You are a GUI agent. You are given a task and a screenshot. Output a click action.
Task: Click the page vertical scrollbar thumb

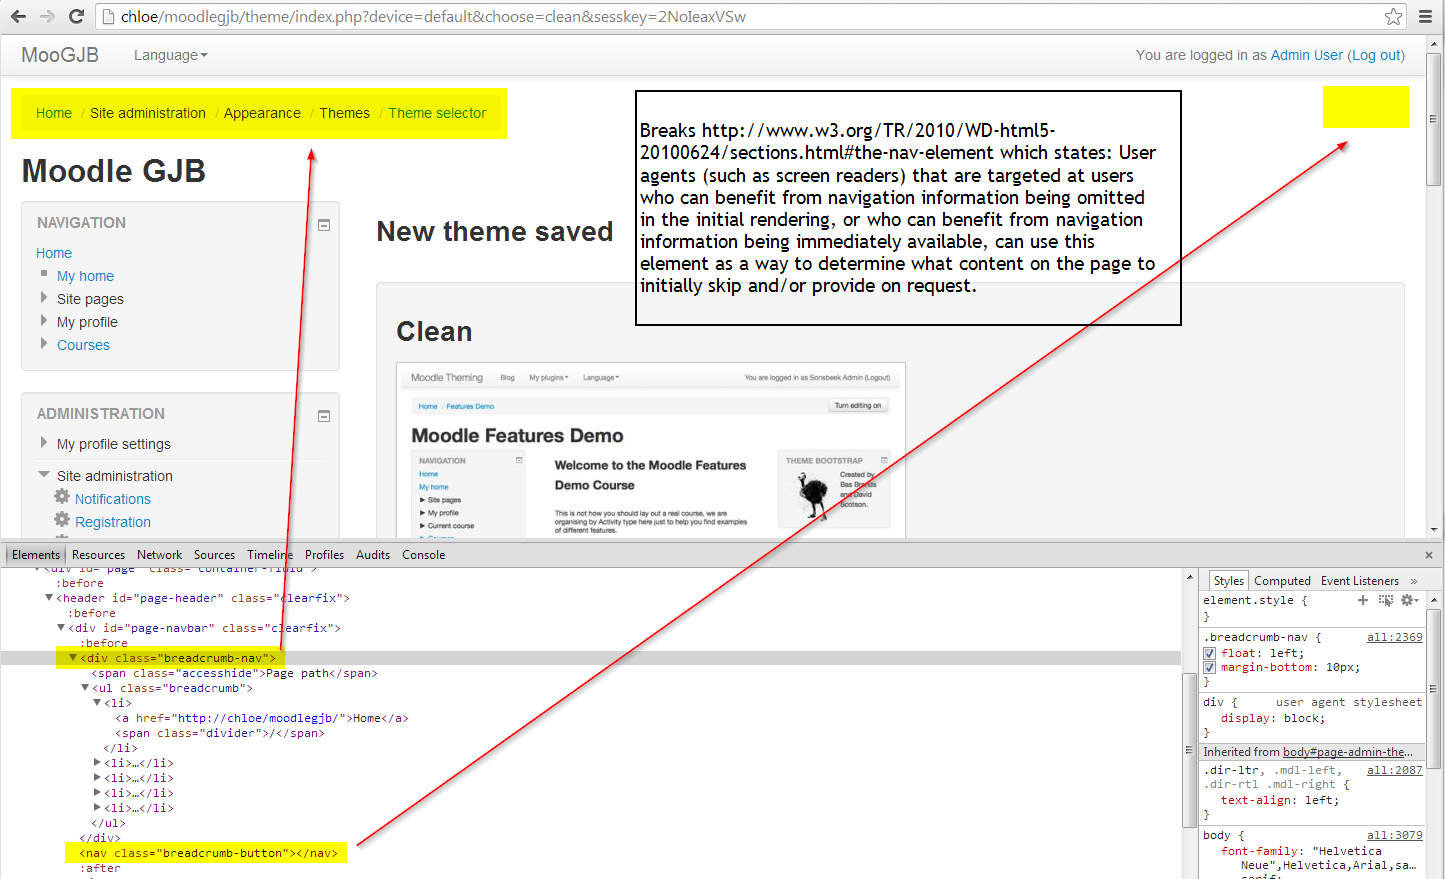pyautogui.click(x=1434, y=118)
